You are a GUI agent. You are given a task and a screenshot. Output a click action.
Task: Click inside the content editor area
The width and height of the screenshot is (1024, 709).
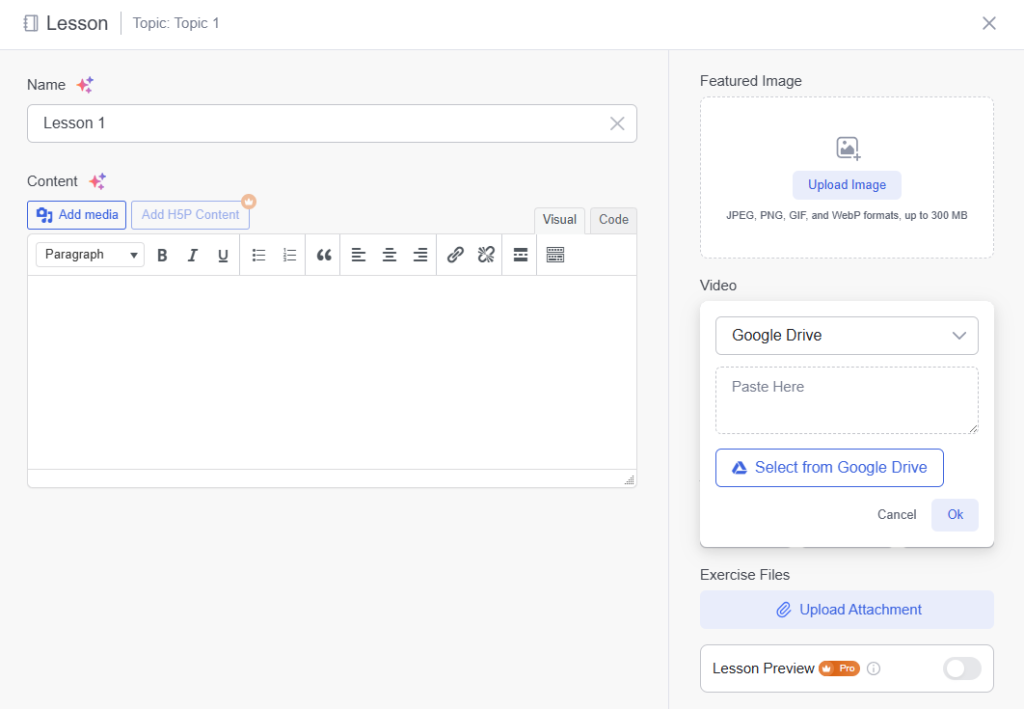coord(332,372)
